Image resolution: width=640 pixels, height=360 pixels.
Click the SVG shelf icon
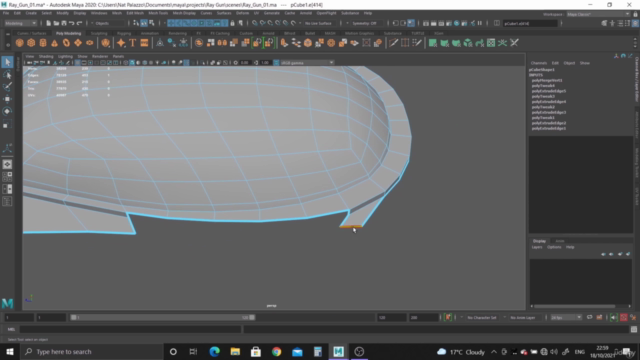[144, 43]
